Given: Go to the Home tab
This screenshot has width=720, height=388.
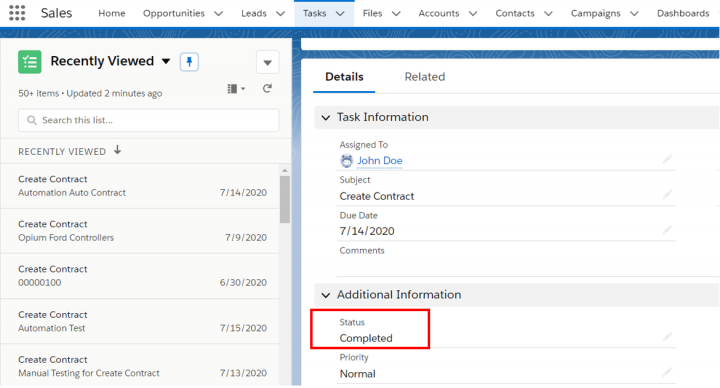Looking at the screenshot, I should coord(112,13).
